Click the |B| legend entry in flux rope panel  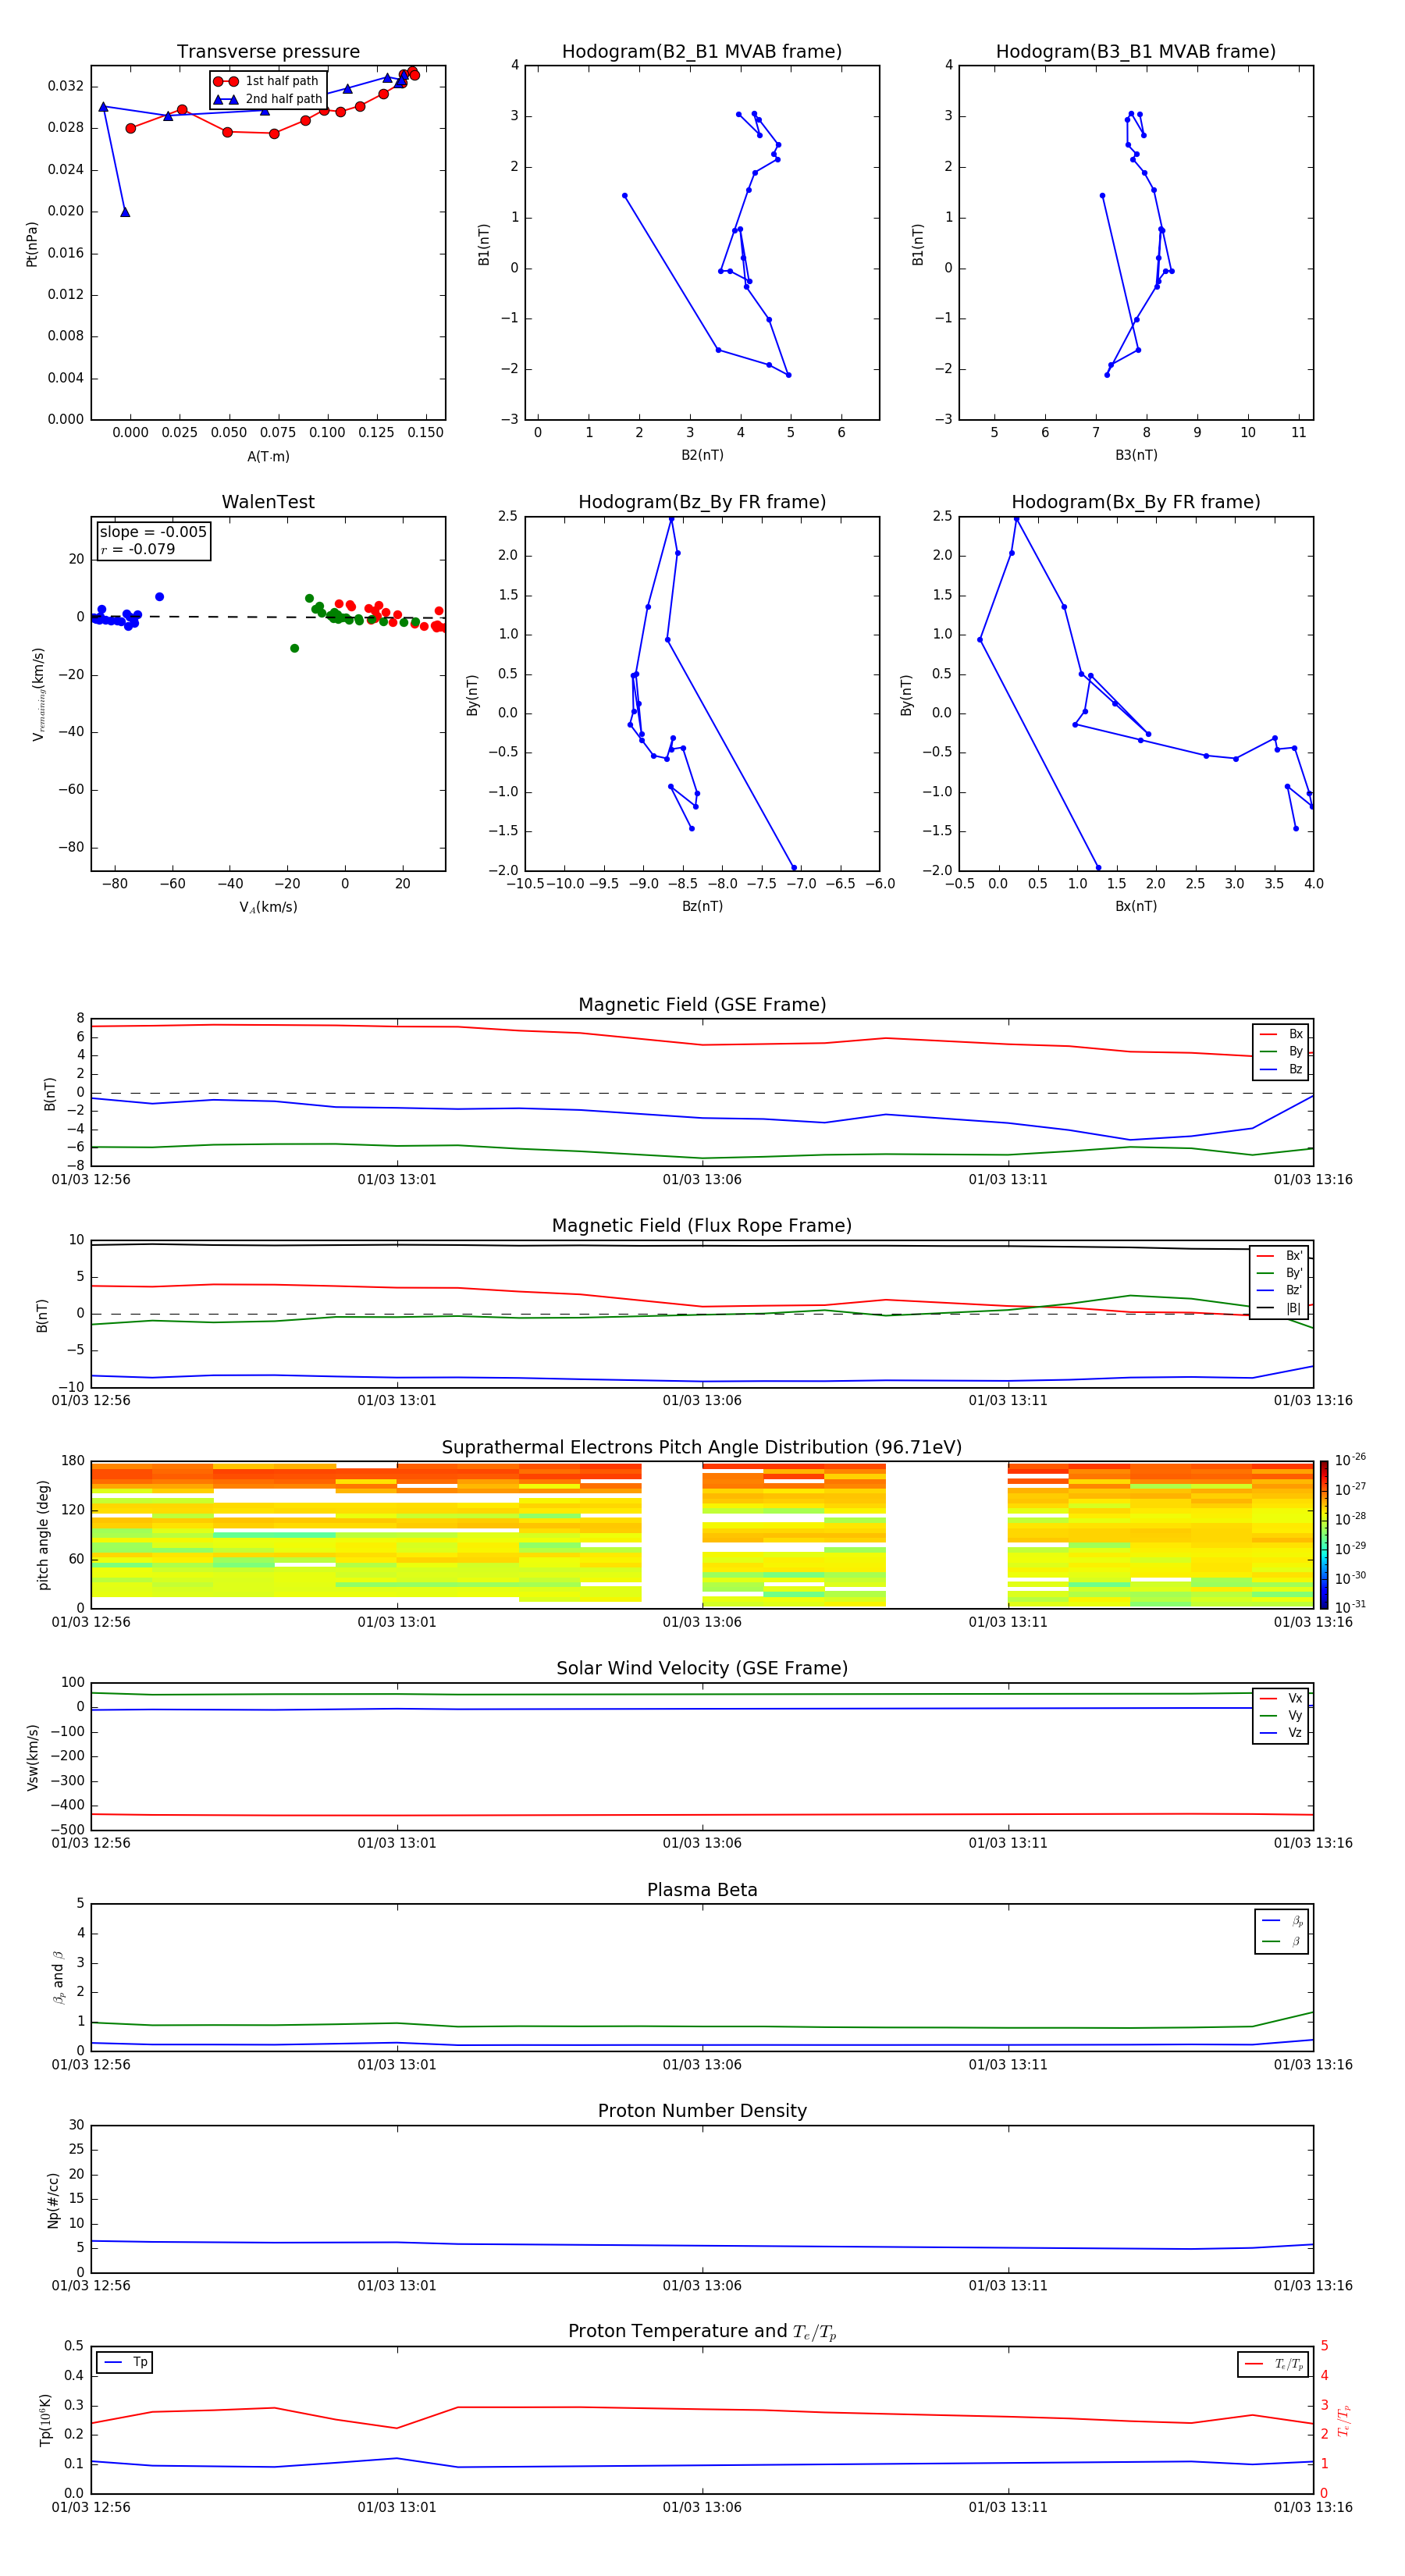tap(1279, 1308)
